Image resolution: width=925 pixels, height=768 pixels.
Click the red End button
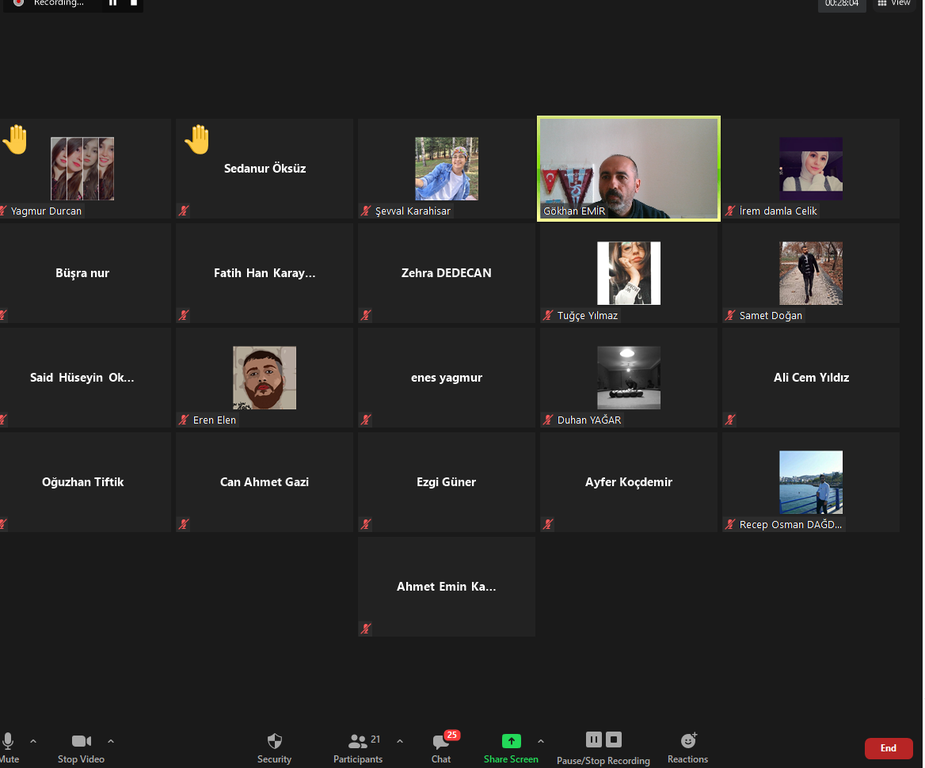pos(888,748)
